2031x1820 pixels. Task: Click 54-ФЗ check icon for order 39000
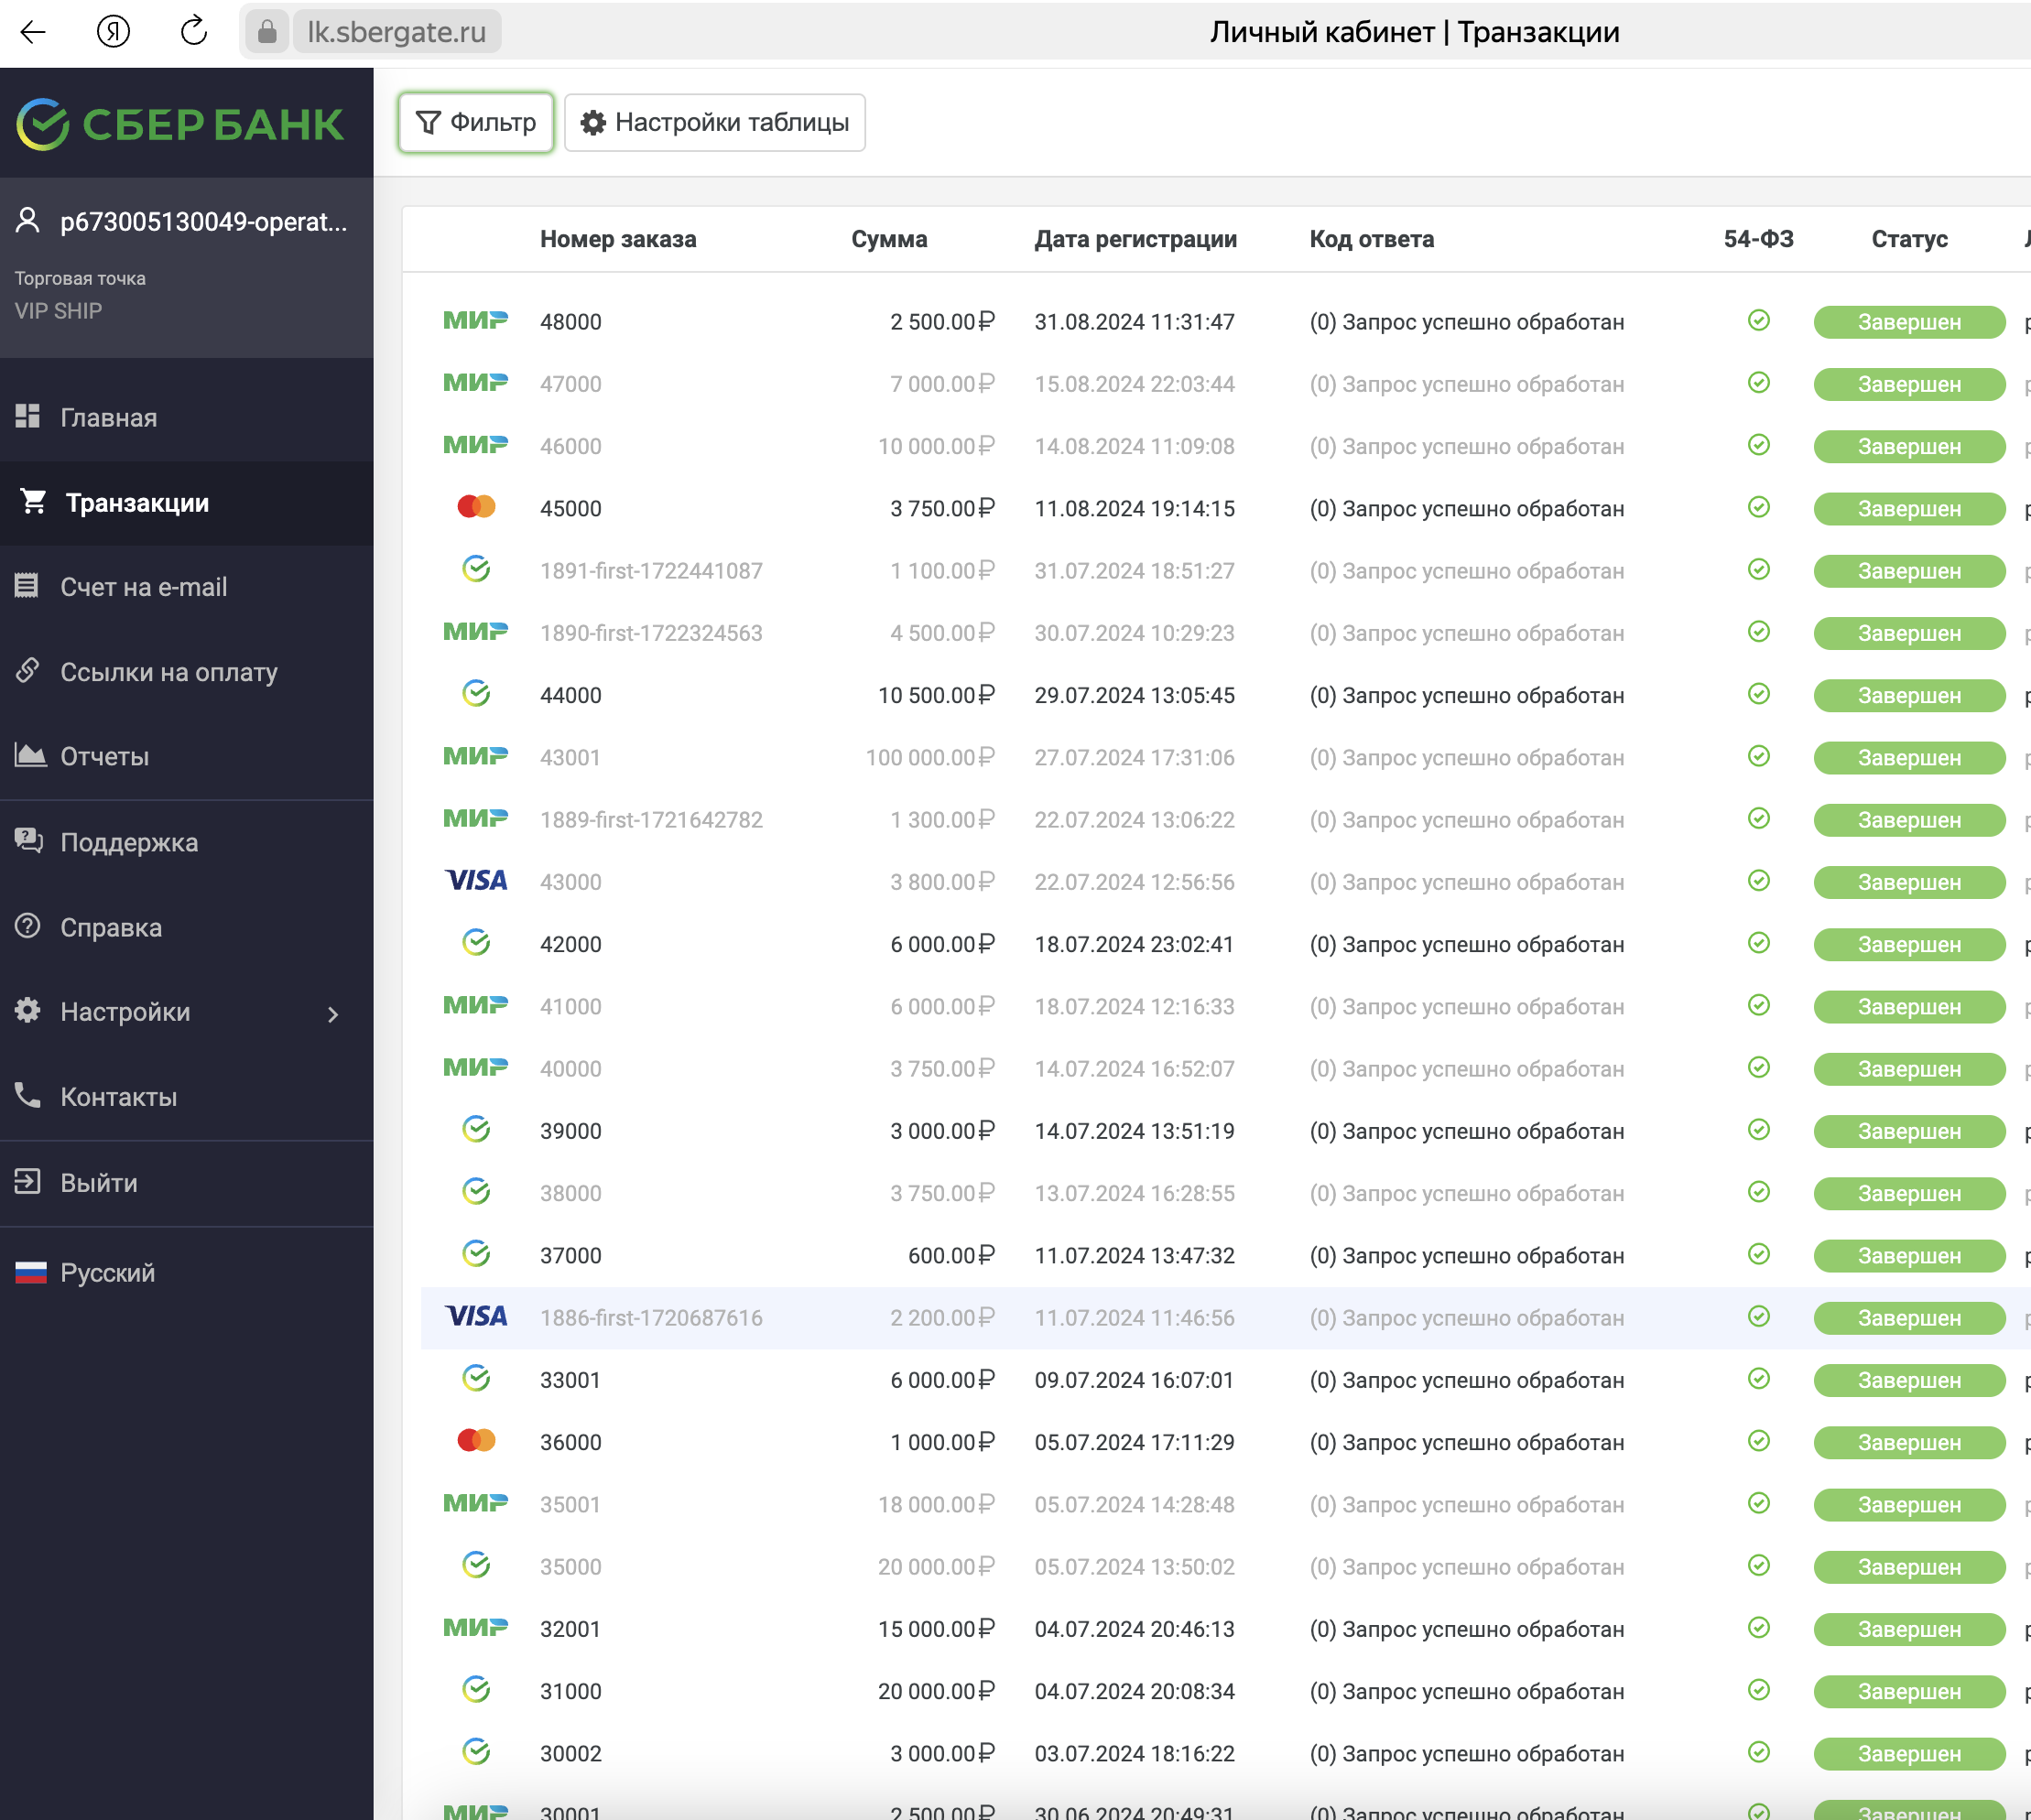pos(1759,1130)
